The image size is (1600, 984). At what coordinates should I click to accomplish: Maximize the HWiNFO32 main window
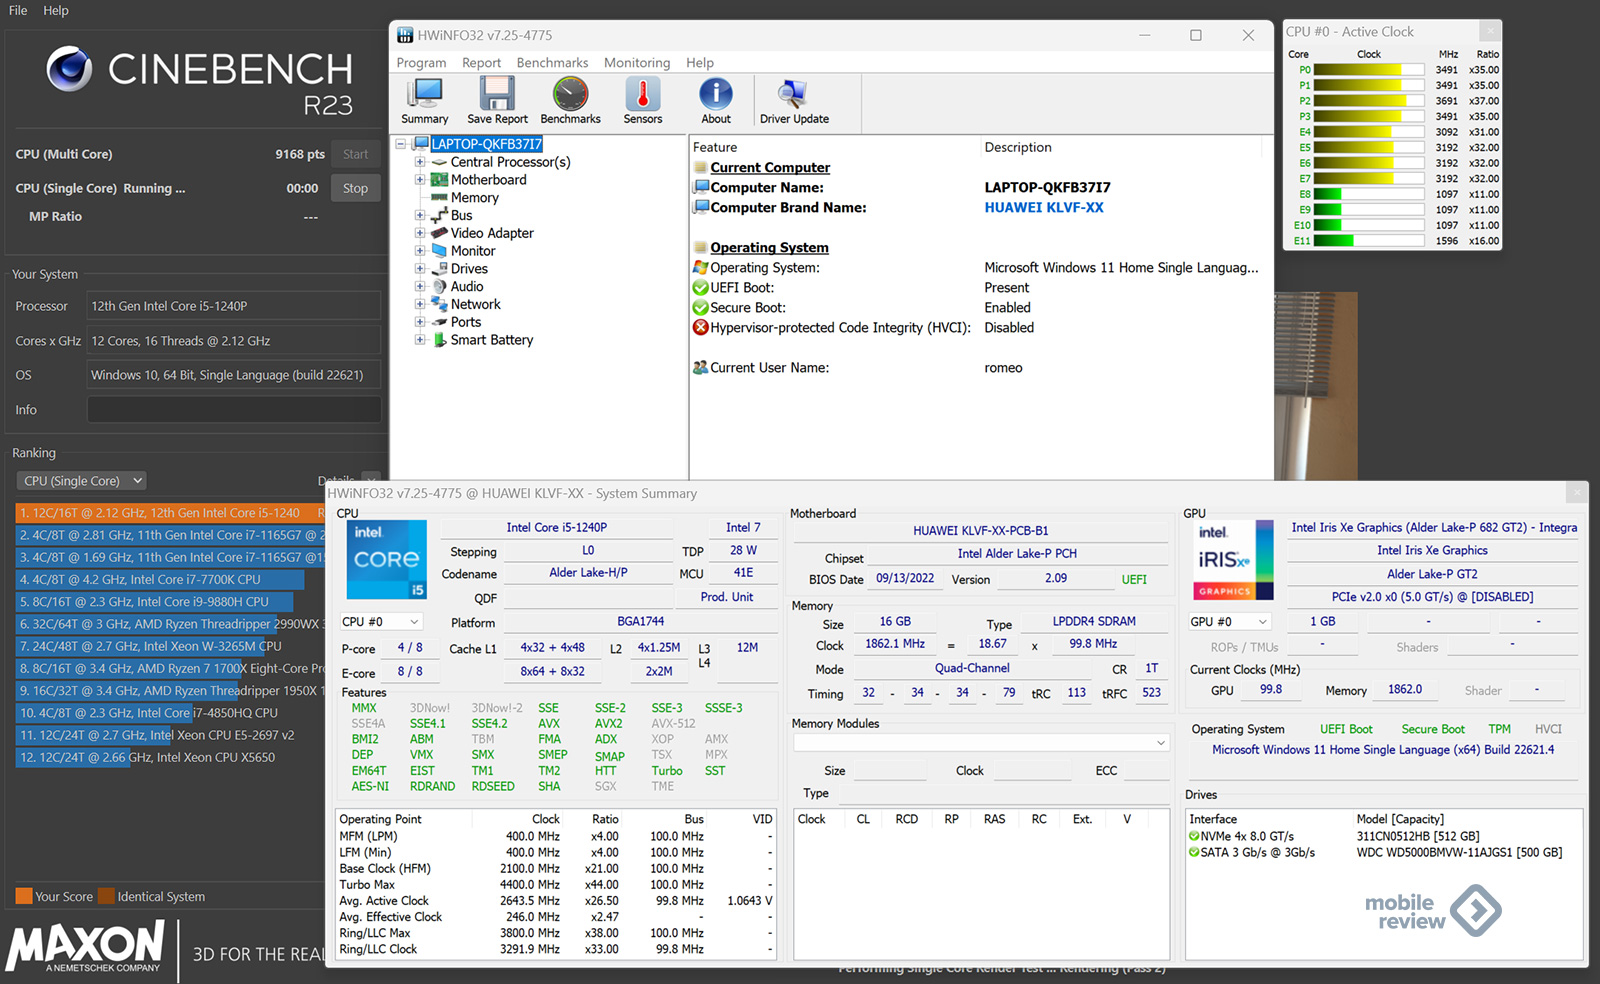pos(1195,35)
